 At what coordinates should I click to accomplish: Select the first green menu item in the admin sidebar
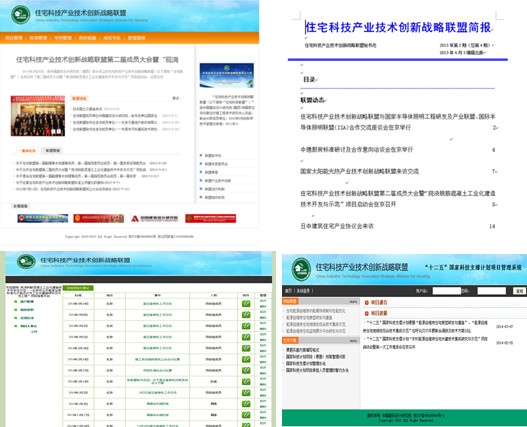tap(27, 302)
